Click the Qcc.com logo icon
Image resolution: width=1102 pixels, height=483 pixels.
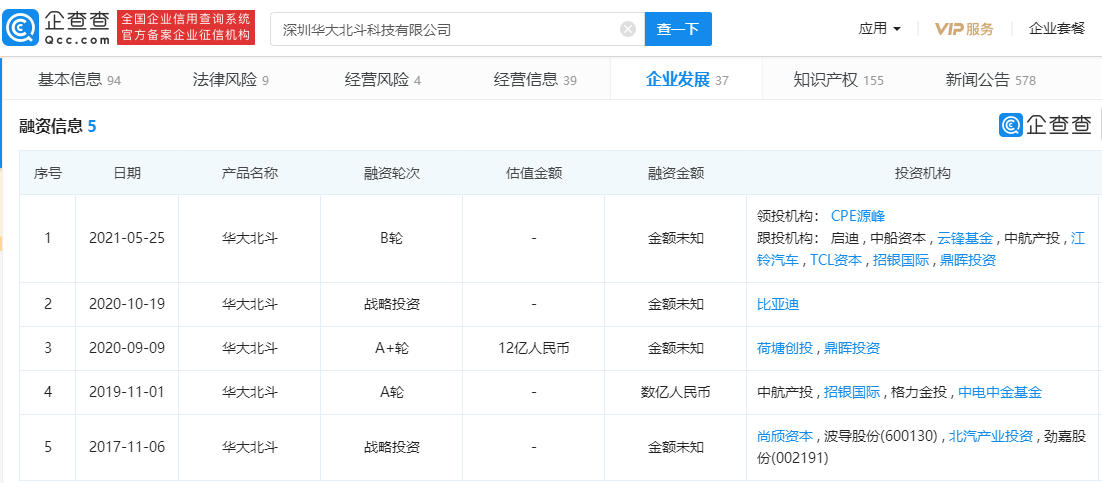click(21, 28)
